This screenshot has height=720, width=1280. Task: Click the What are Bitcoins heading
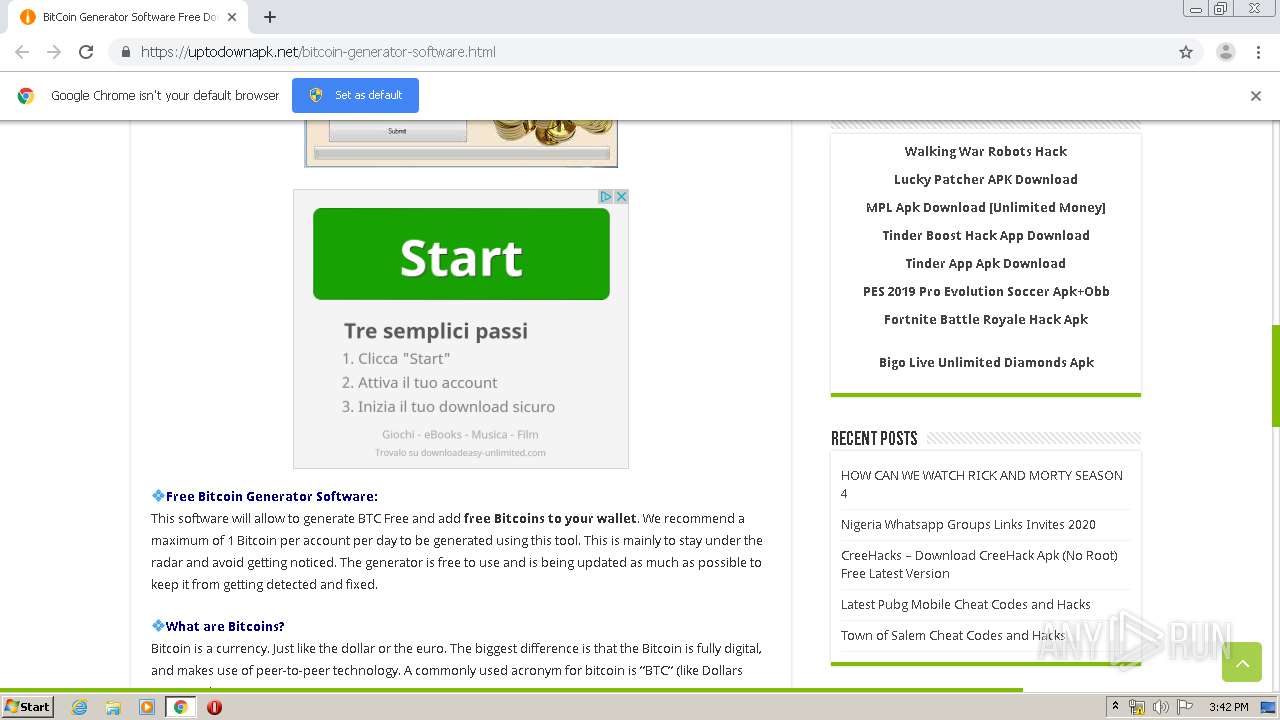[225, 626]
